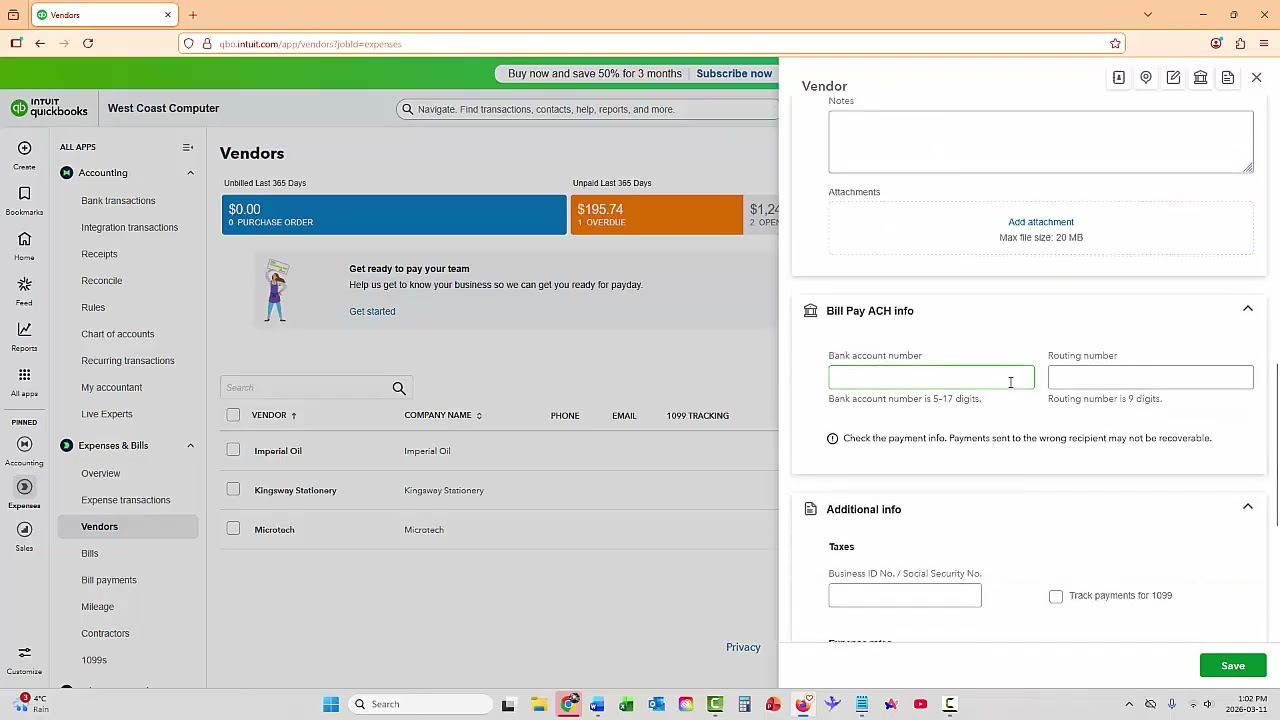Go back in browser
1280x720 pixels.
[x=40, y=43]
